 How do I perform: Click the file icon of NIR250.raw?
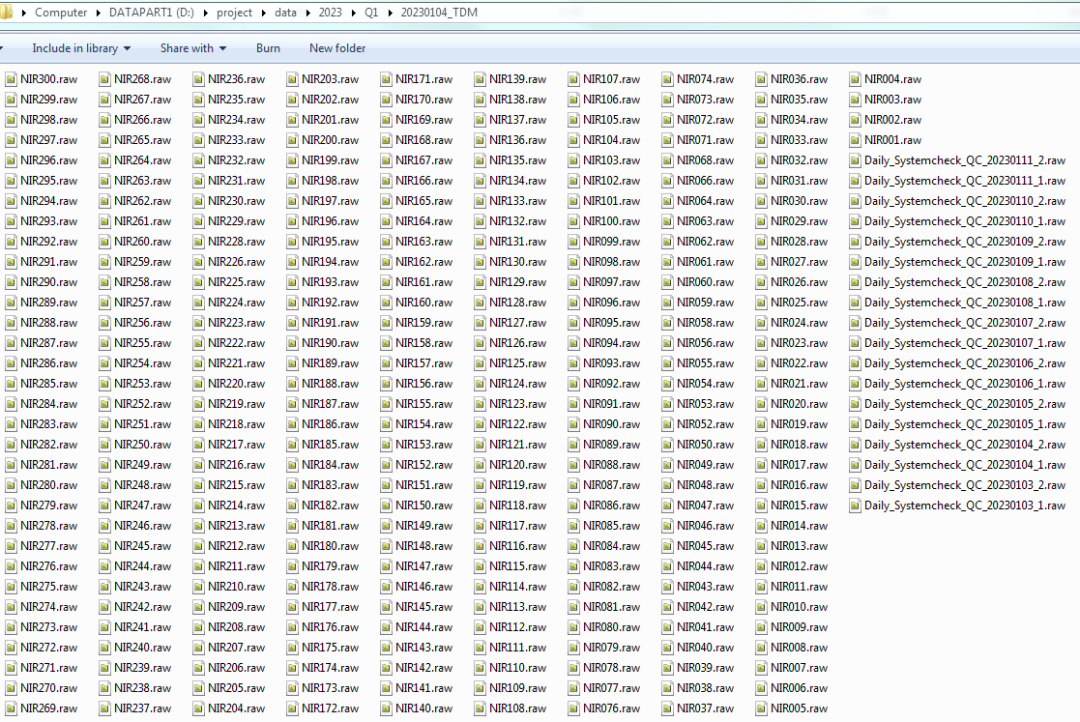pyautogui.click(x=104, y=444)
